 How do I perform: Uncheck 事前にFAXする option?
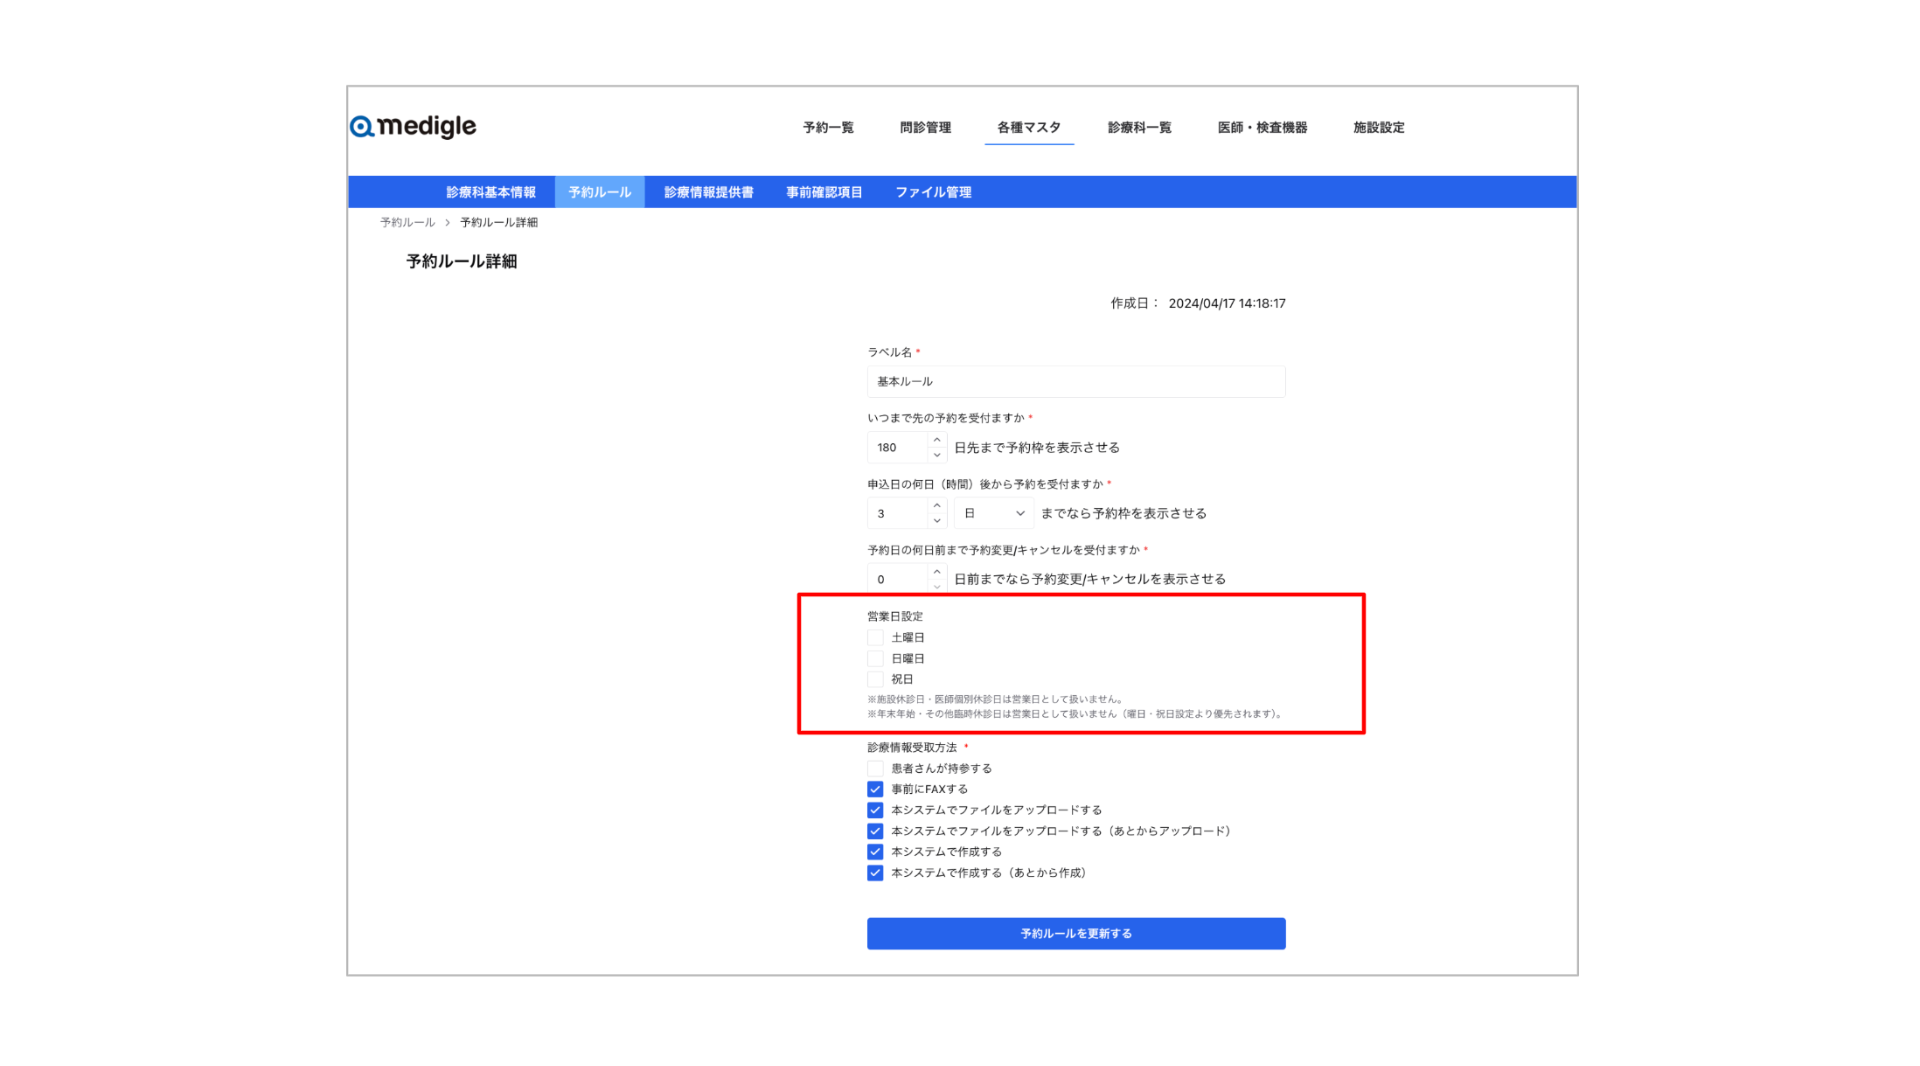[x=875, y=789]
